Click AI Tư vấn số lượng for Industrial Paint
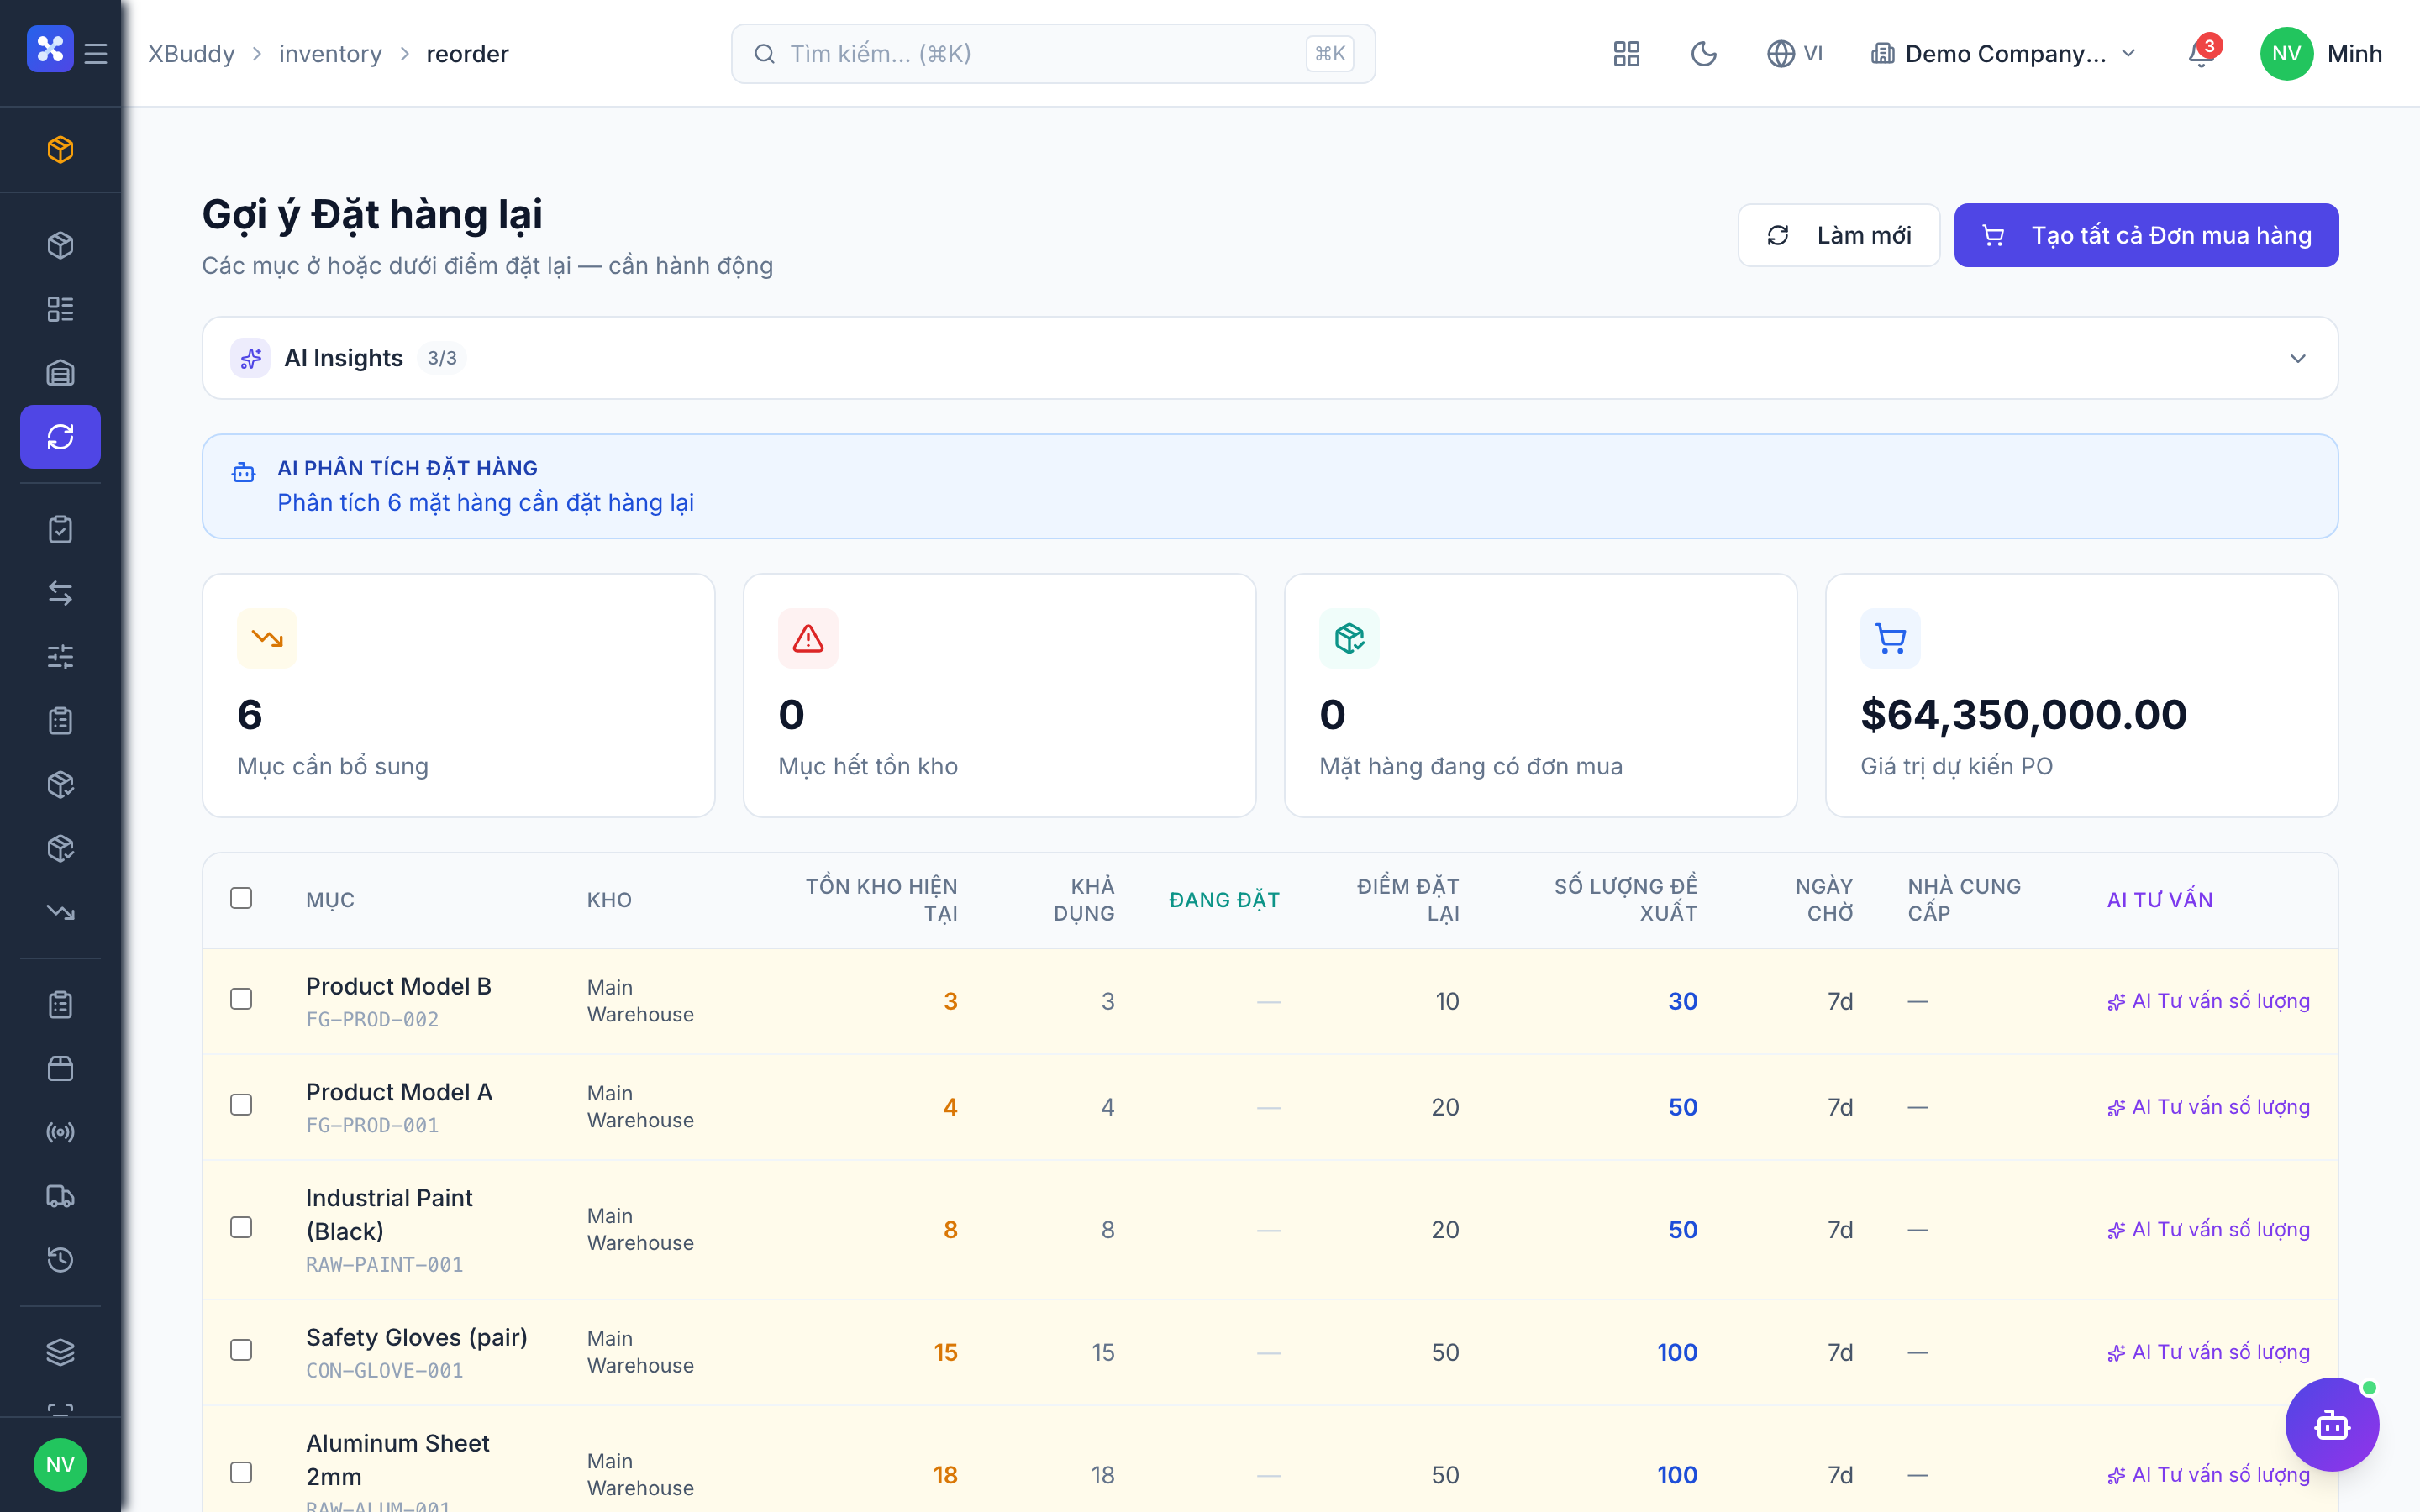Image resolution: width=2420 pixels, height=1512 pixels. point(2208,1230)
